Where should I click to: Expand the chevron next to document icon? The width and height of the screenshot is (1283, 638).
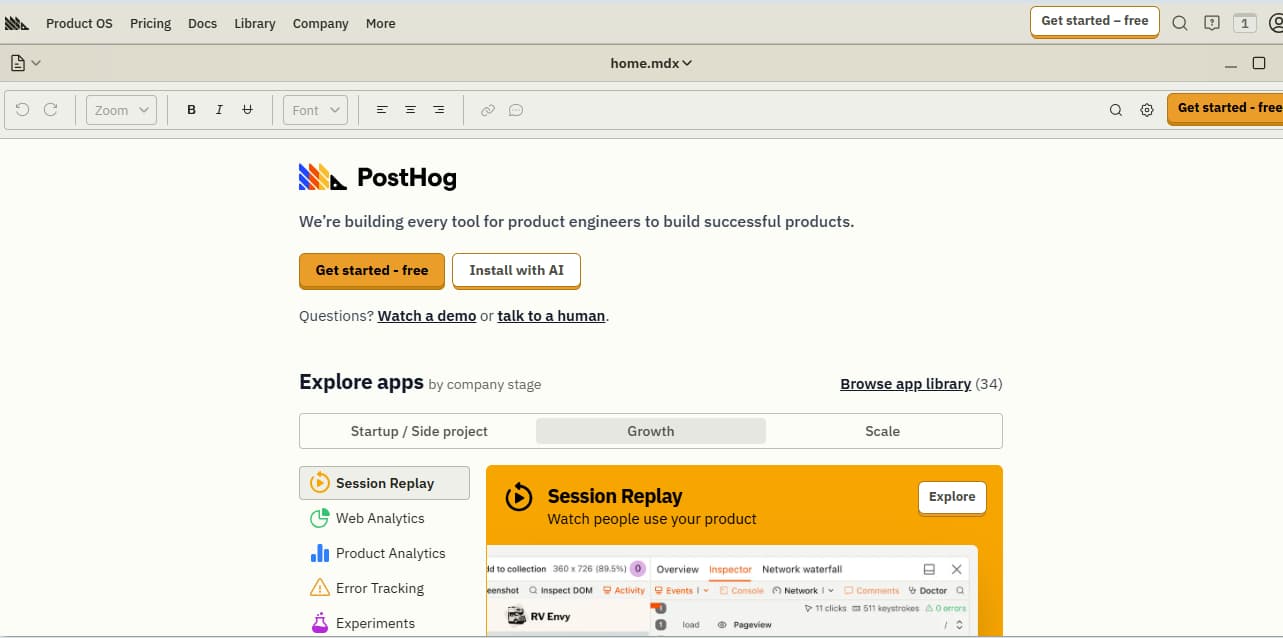pyautogui.click(x=36, y=63)
